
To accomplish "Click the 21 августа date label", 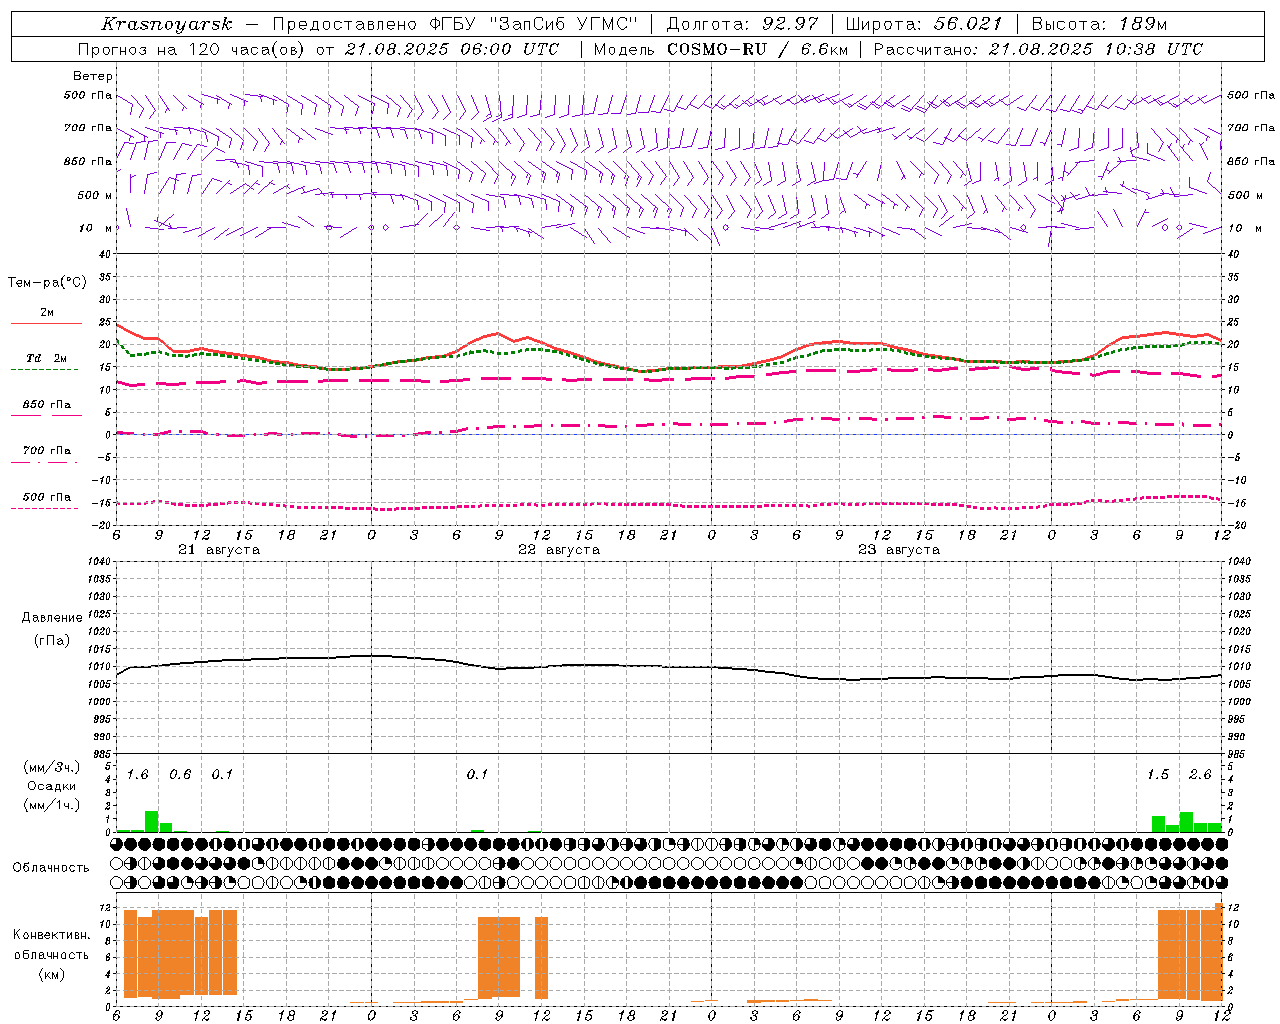I will click(x=219, y=550).
